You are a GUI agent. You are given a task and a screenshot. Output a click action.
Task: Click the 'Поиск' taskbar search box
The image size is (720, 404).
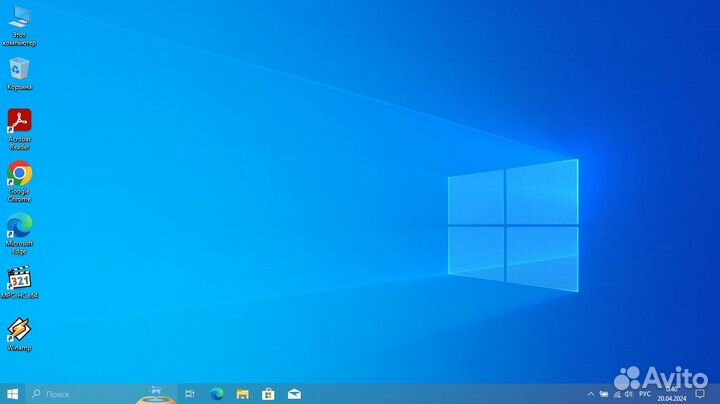101,394
